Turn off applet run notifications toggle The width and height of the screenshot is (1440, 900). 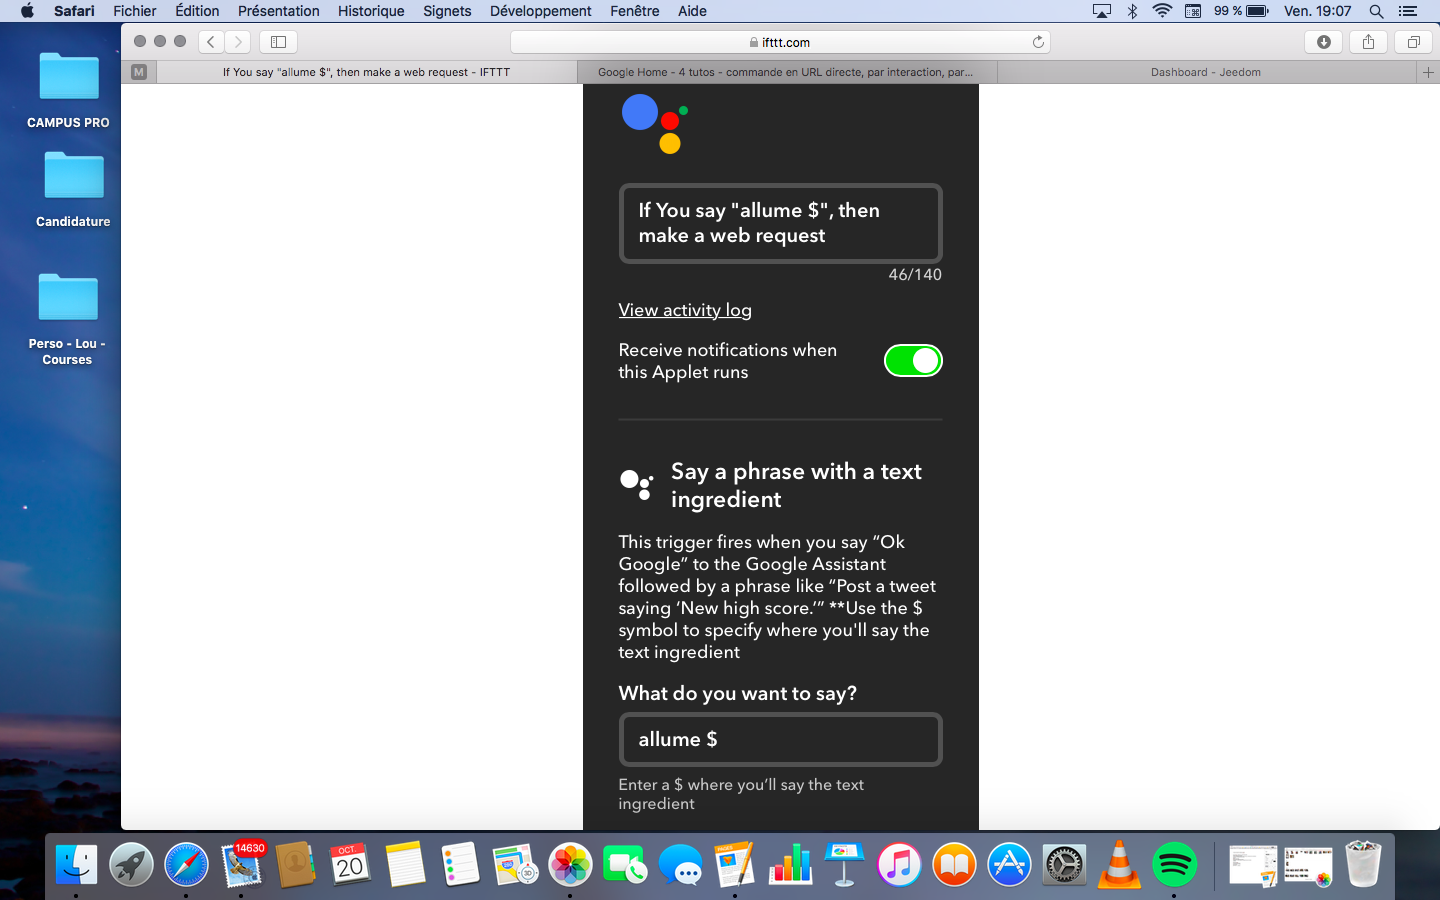(x=913, y=361)
